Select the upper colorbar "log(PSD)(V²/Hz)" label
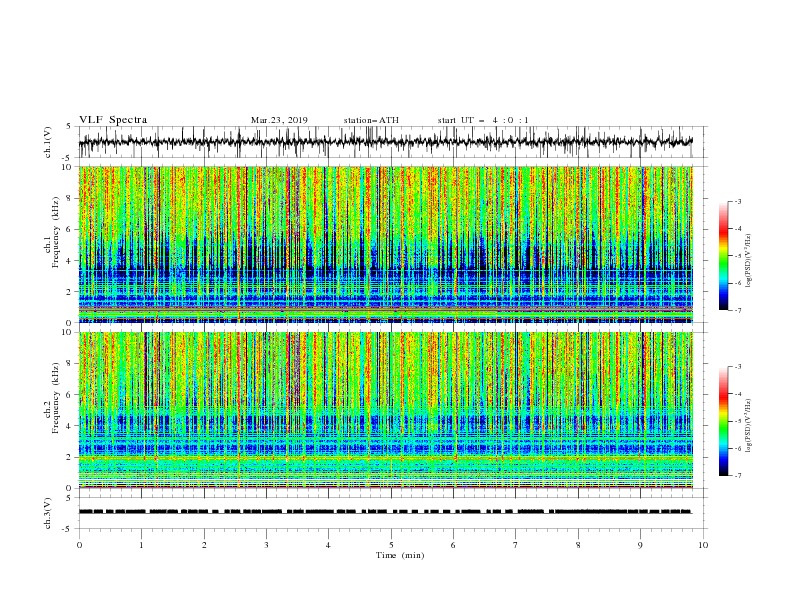This screenshot has height=612, width=792. [x=748, y=261]
